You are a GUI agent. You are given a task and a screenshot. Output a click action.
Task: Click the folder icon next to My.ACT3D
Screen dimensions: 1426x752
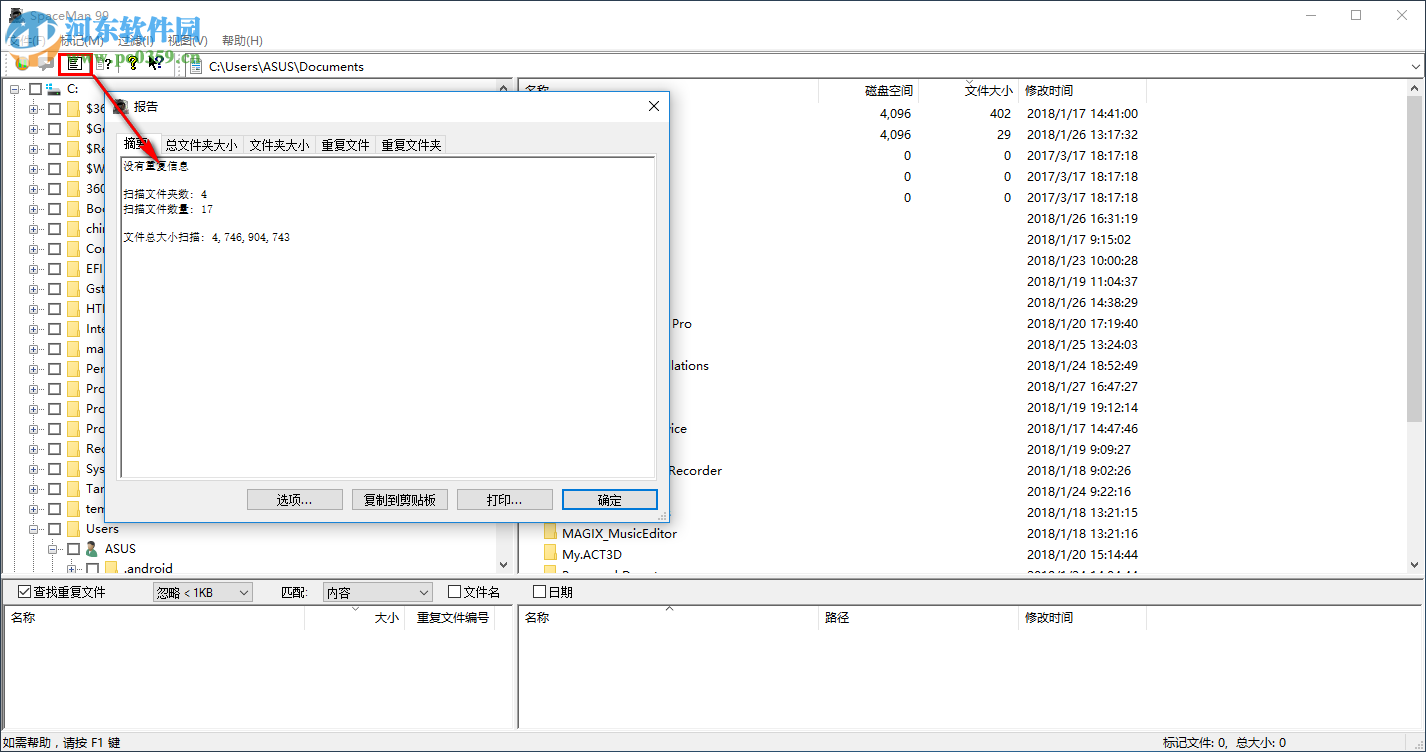[550, 554]
